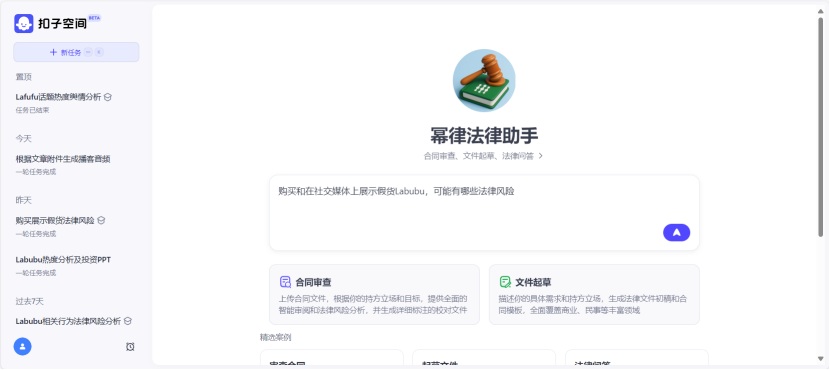Click the 合同审查 document icon

[x=285, y=282]
